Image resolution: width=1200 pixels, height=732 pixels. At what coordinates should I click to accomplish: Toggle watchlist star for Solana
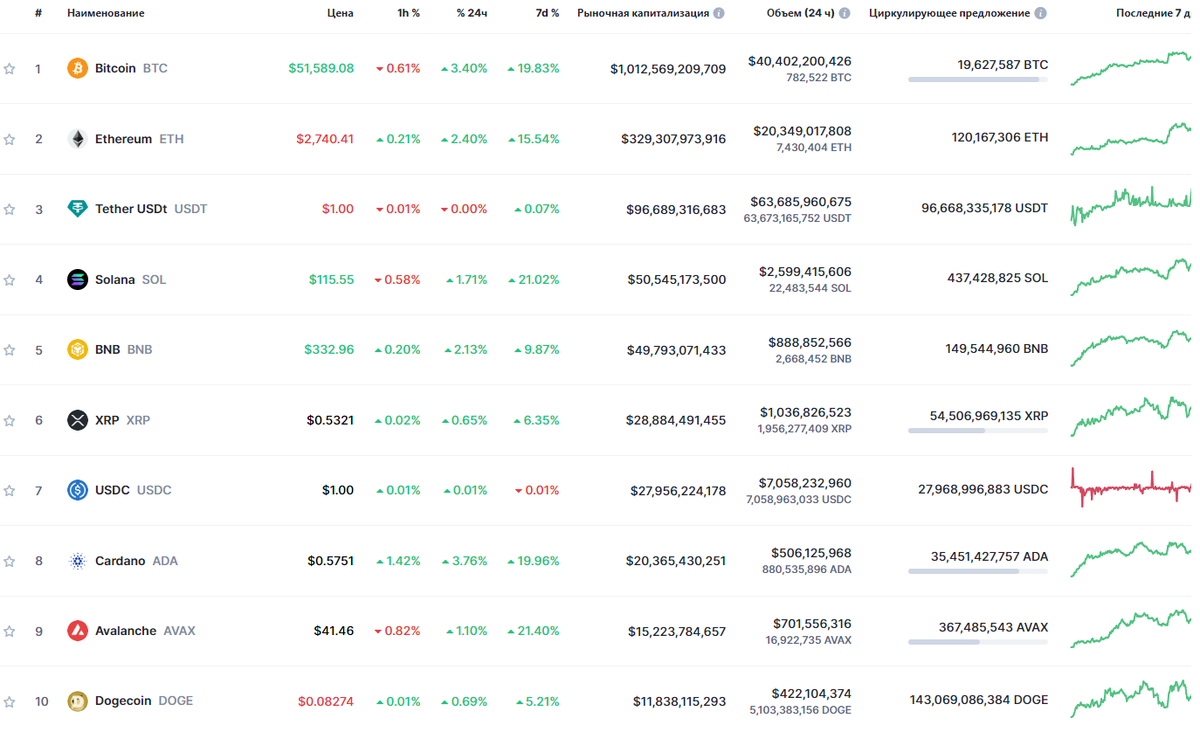[x=9, y=280]
